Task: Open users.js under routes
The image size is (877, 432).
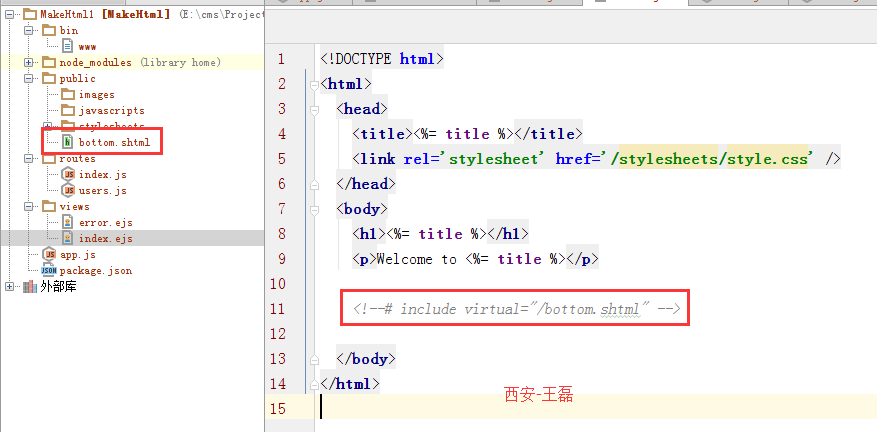Action: (103, 191)
